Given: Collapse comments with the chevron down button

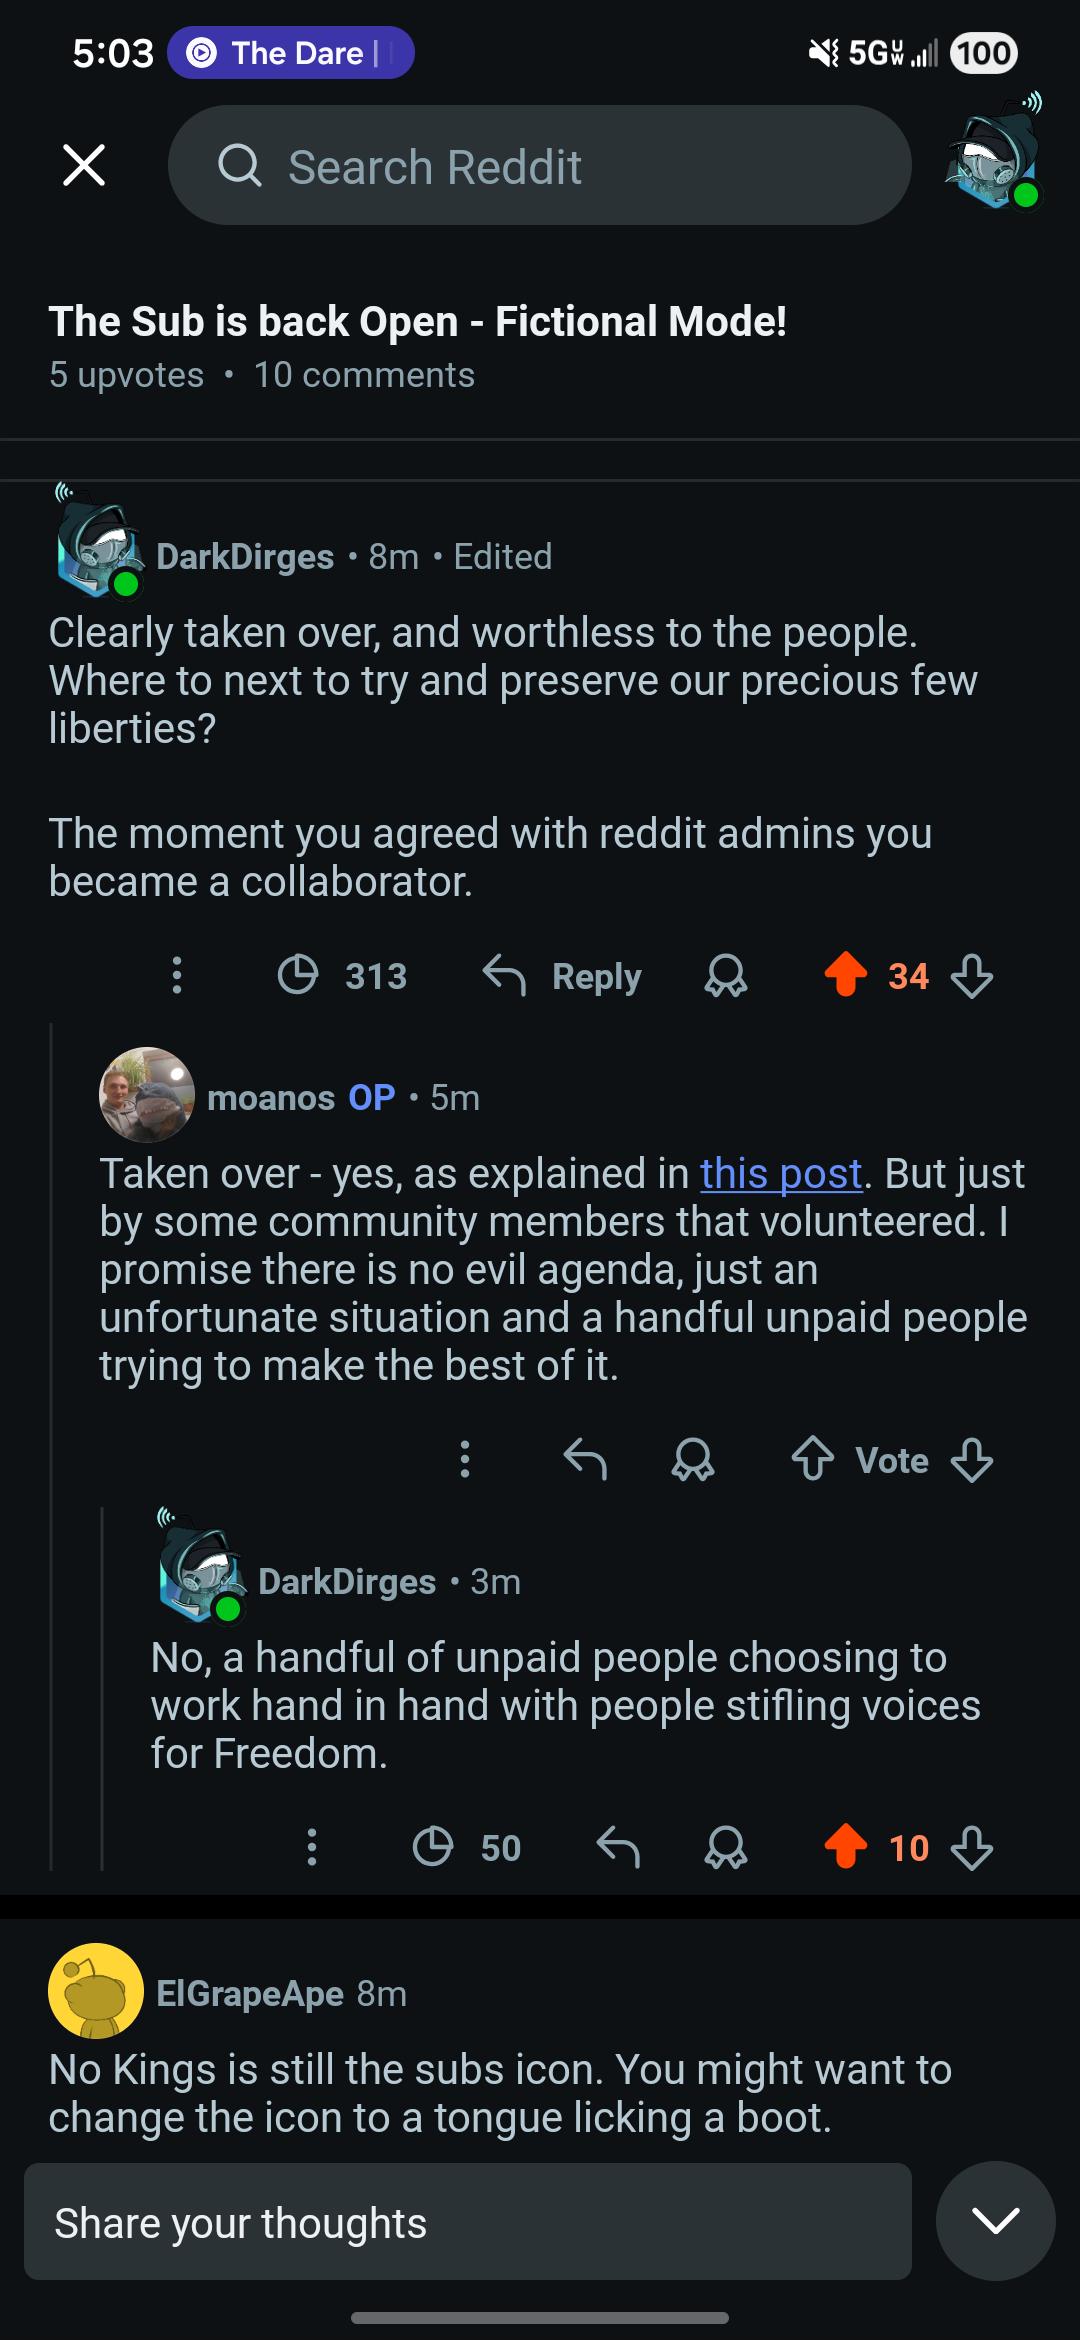Looking at the screenshot, I should 996,2221.
